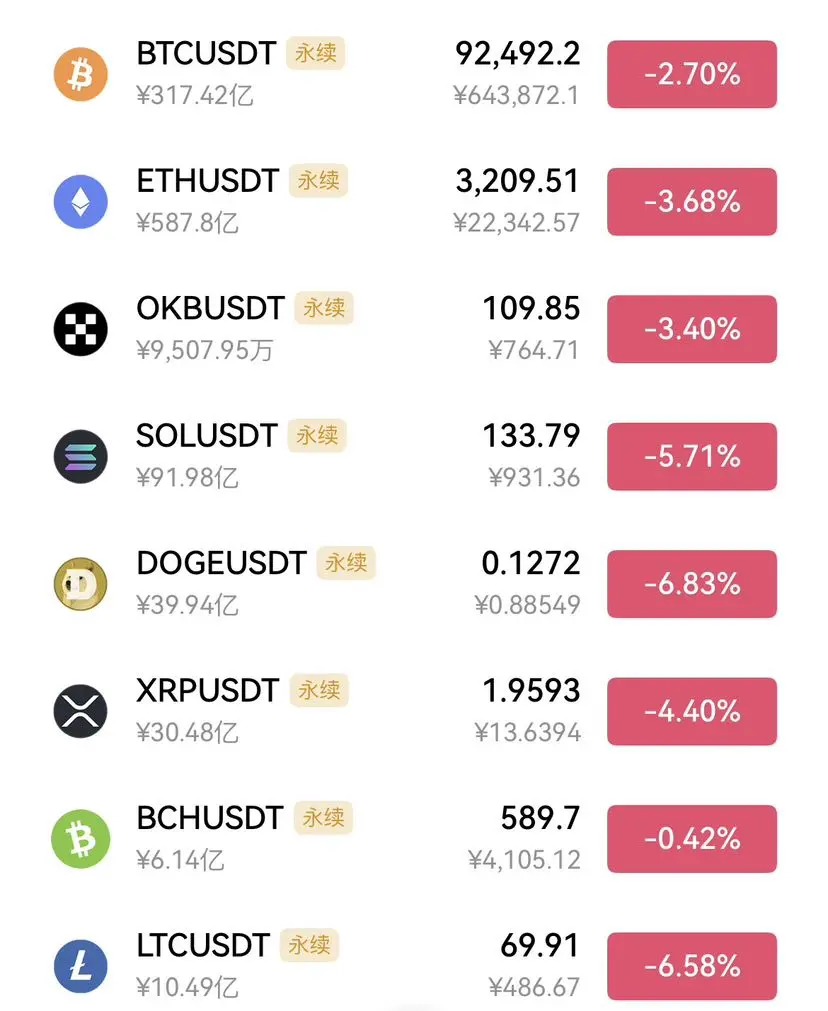The image size is (828, 1011).
Task: Tap the Bitcoin coin icon
Action: 81,74
